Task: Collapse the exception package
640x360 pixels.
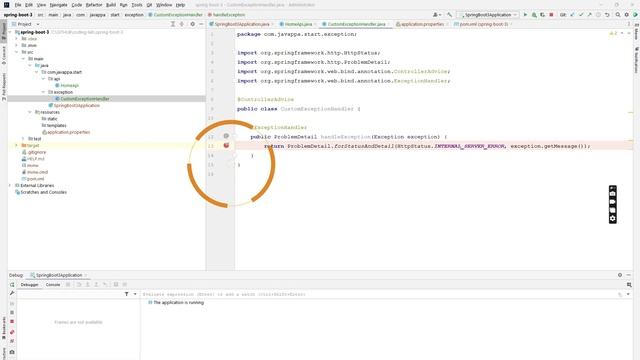Action: click(43, 92)
